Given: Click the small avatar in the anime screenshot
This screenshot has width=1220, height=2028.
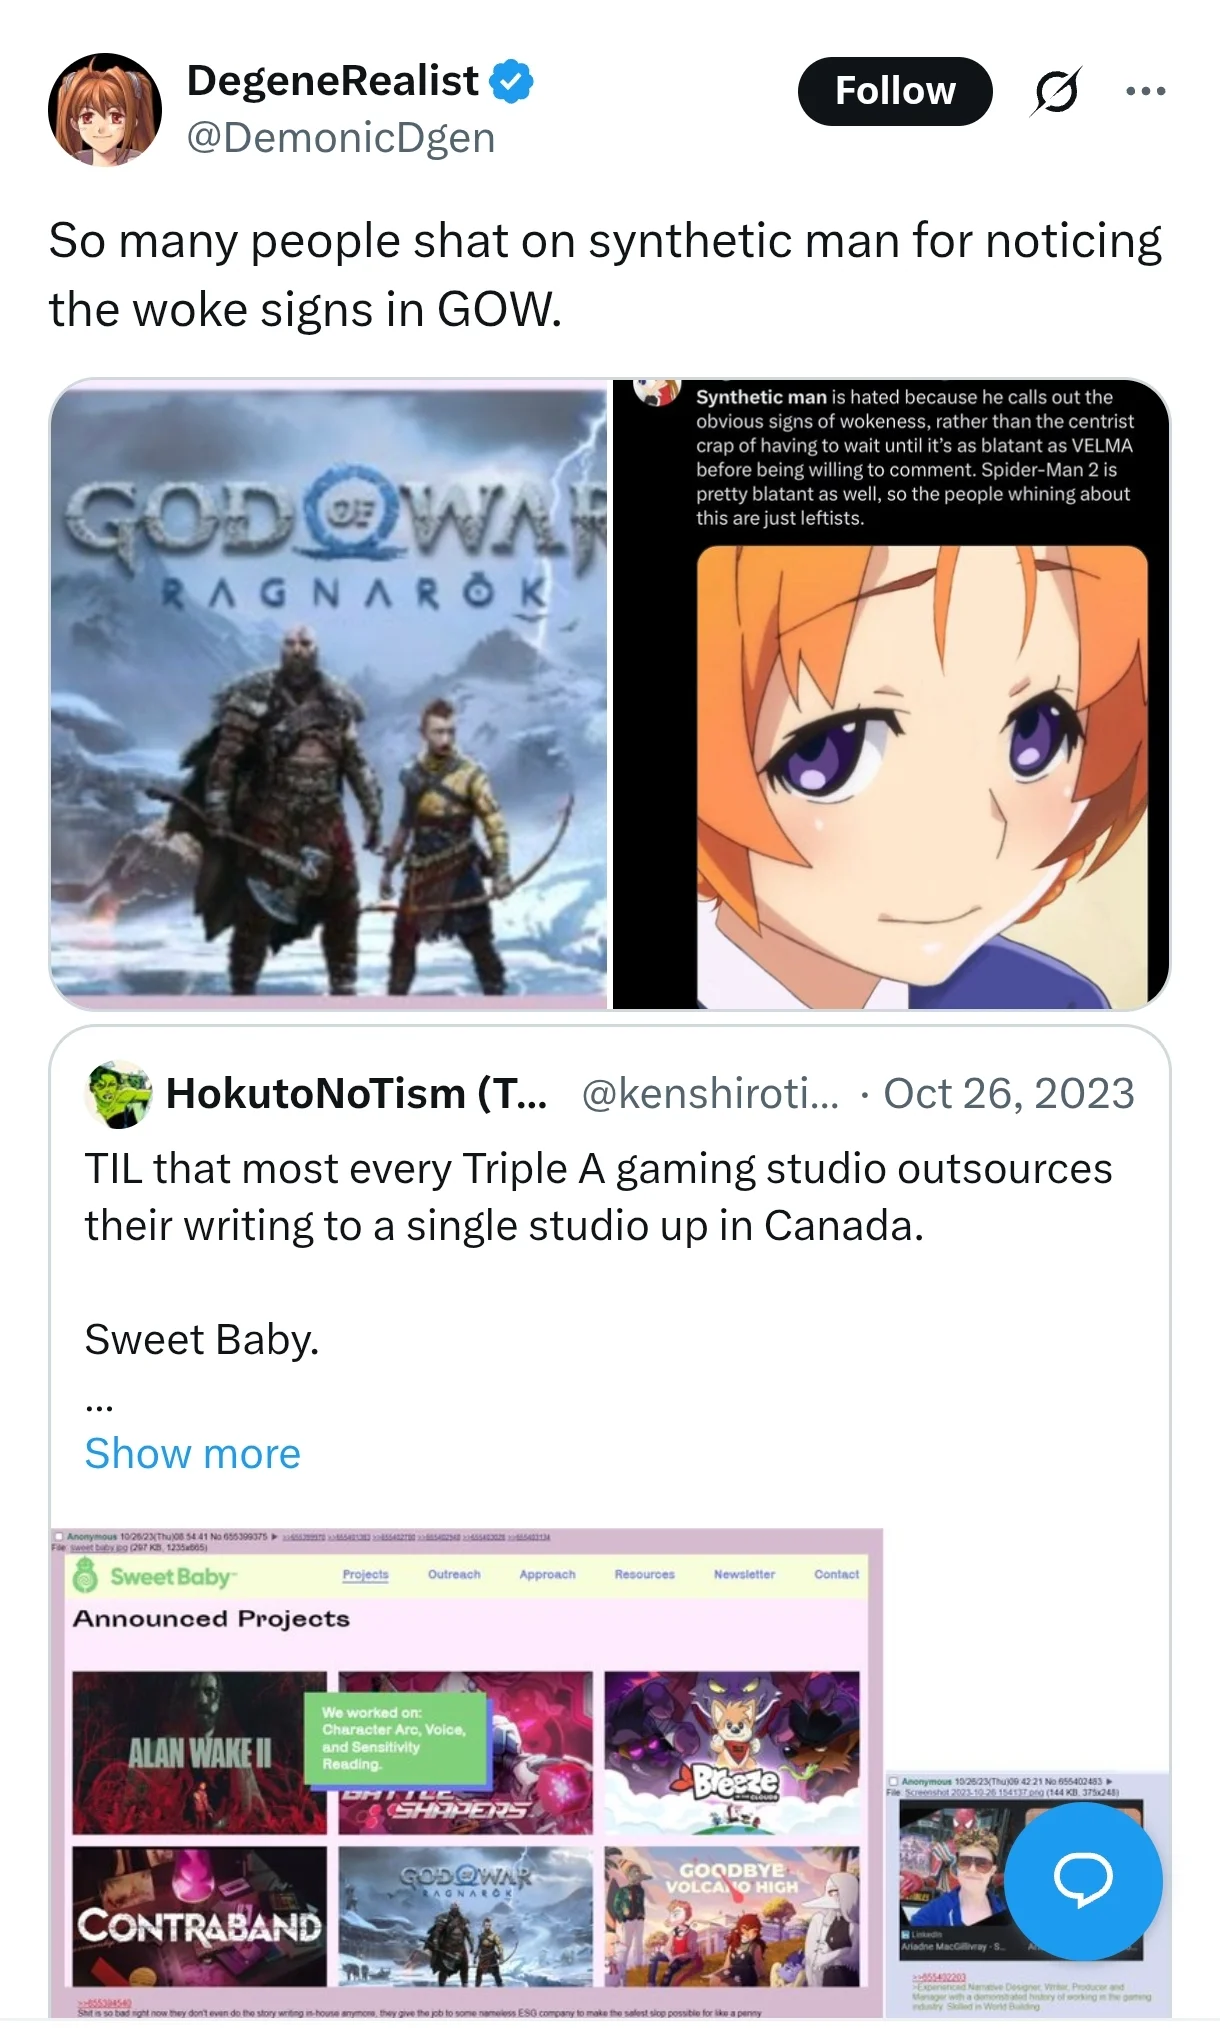Looking at the screenshot, I should [657, 391].
